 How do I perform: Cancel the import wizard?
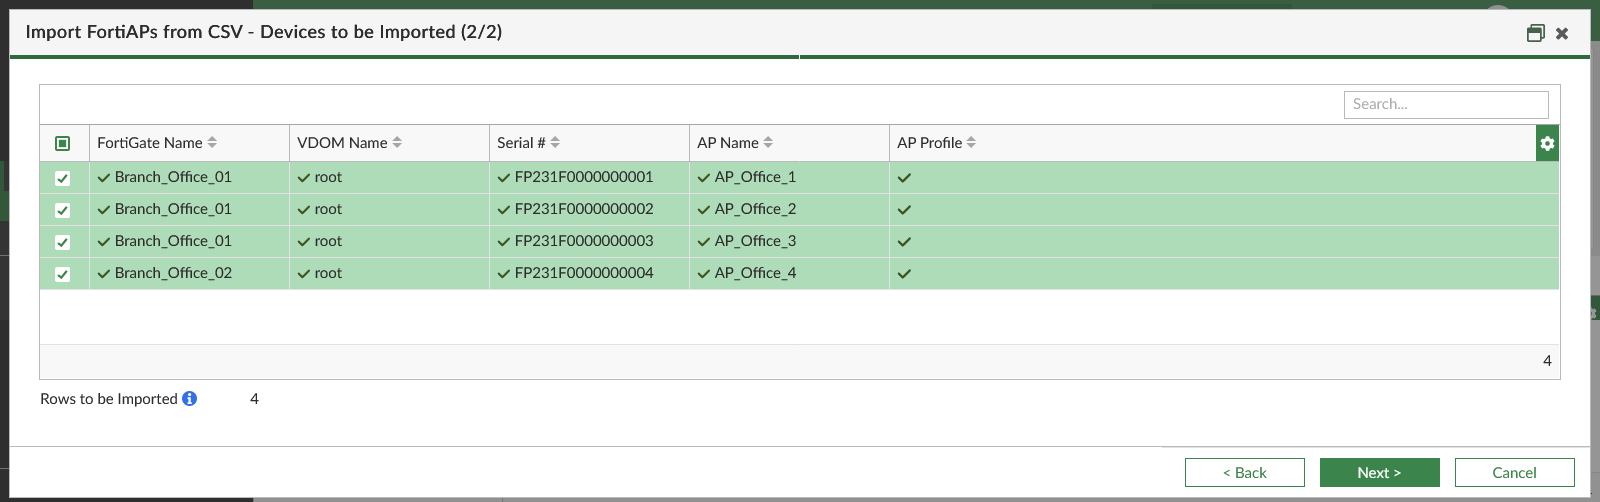1514,472
